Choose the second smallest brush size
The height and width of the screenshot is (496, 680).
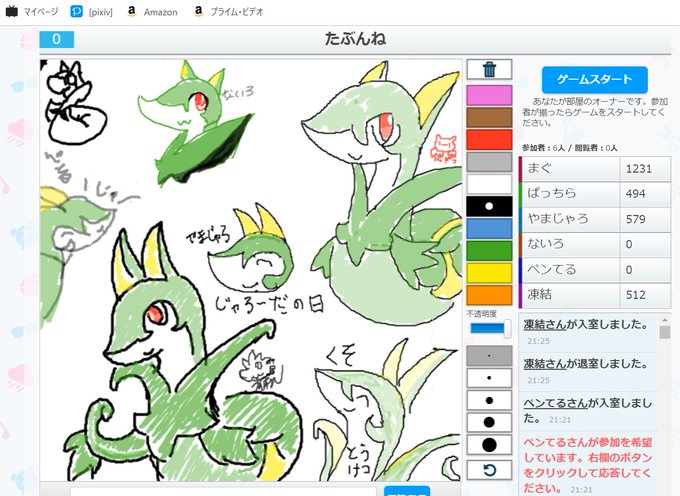pyautogui.click(x=489, y=378)
